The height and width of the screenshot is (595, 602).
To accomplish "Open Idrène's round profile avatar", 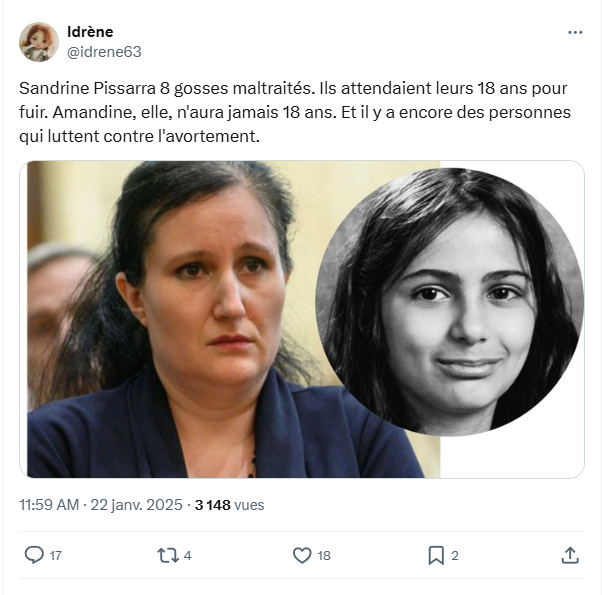I will click(39, 42).
